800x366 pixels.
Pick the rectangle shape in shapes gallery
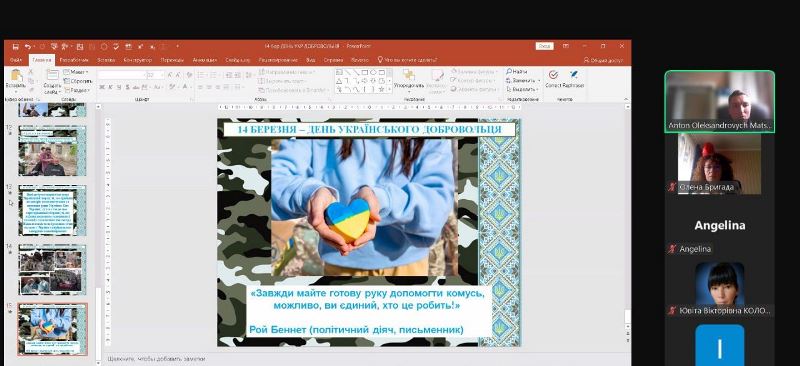[x=365, y=72]
